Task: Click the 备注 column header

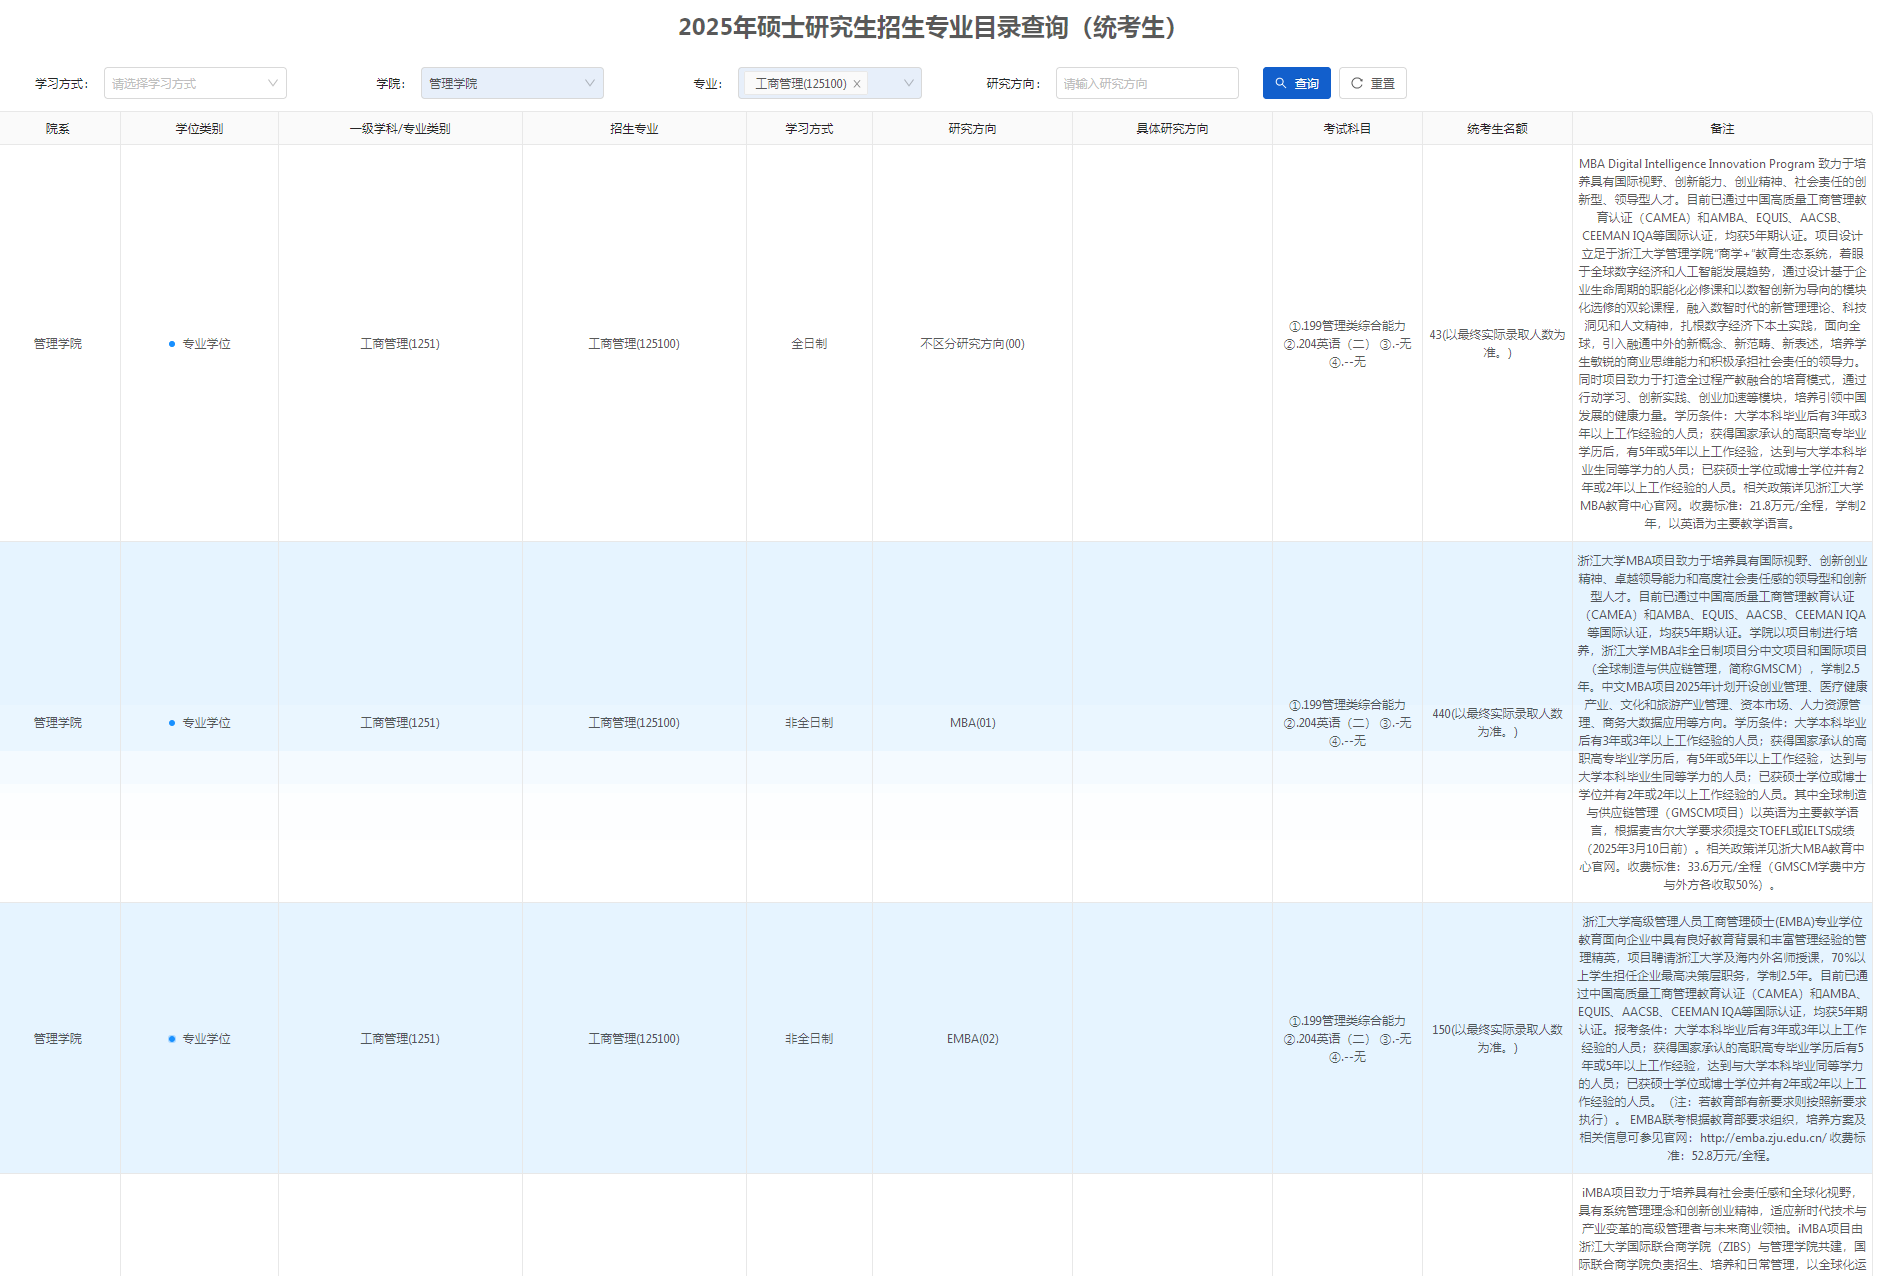Action: point(1722,129)
